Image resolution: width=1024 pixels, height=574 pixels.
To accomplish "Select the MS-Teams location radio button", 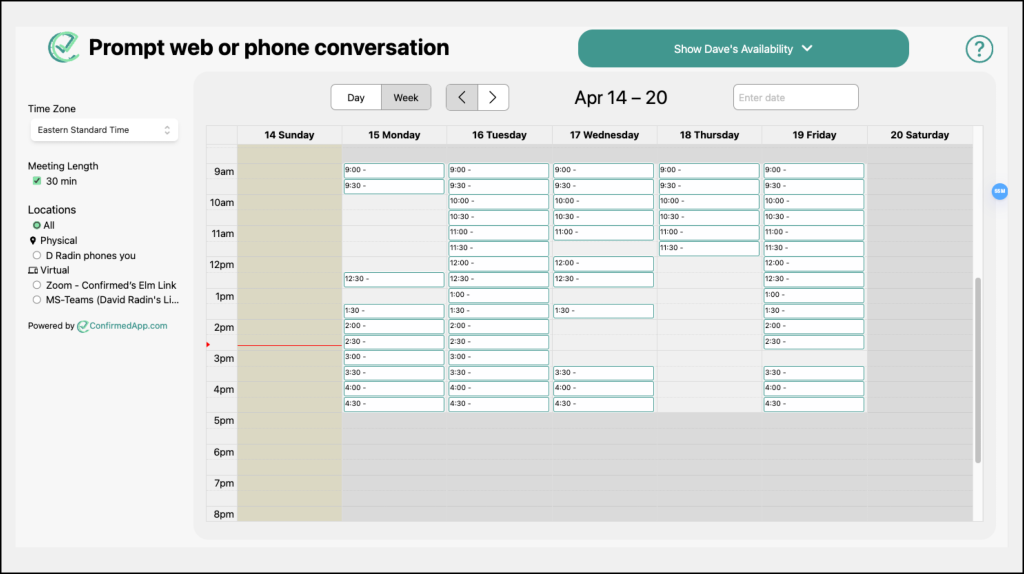I will 37,299.
